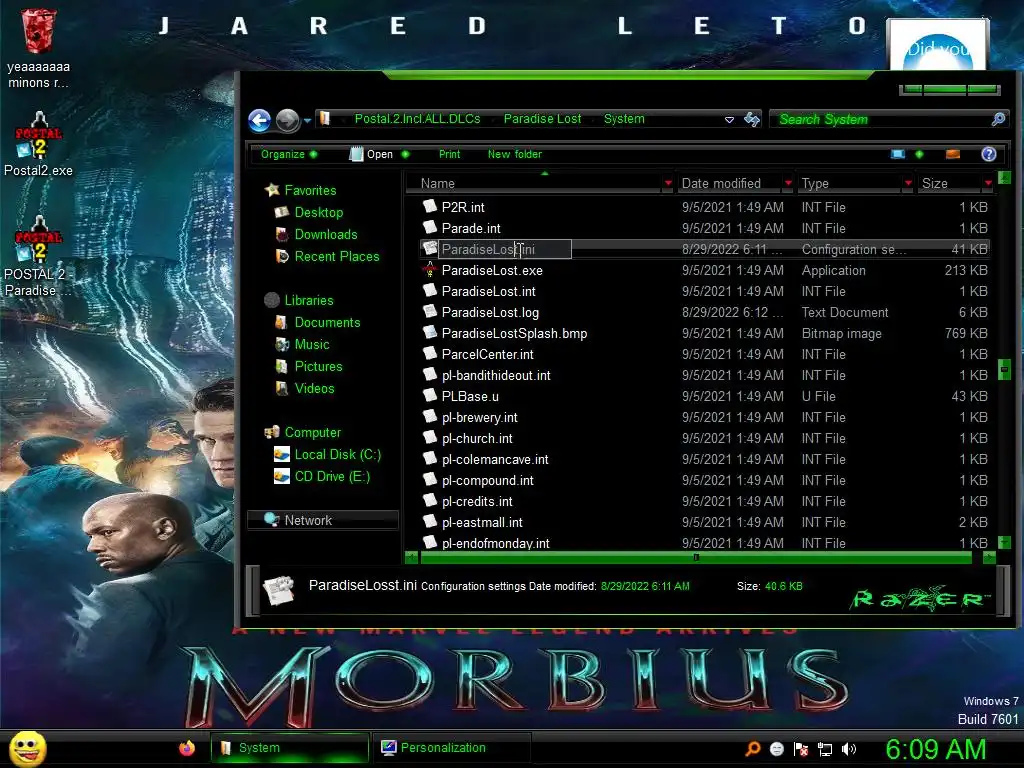Click Print in the toolbar
Image resolution: width=1024 pixels, height=768 pixels.
tap(449, 154)
